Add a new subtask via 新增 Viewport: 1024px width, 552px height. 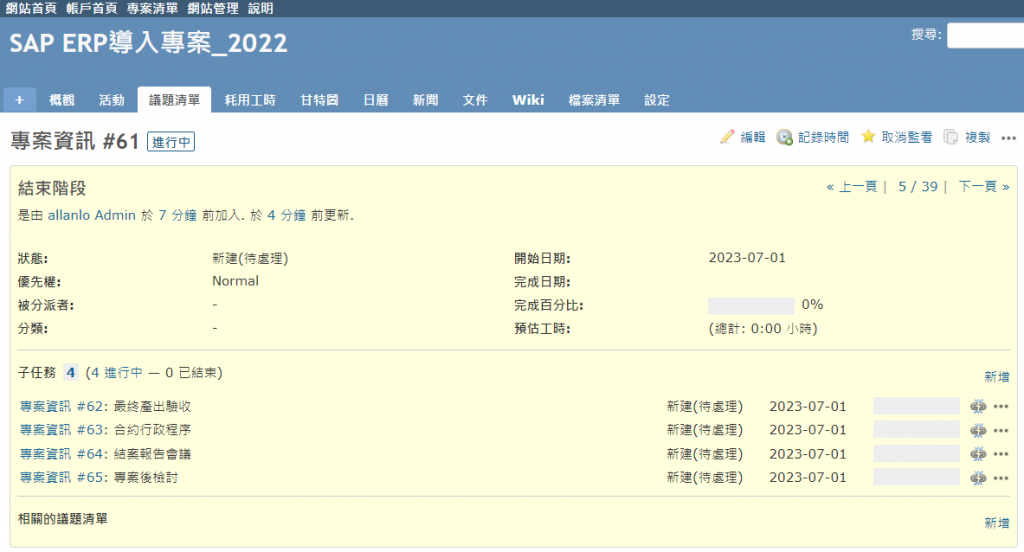tap(997, 377)
